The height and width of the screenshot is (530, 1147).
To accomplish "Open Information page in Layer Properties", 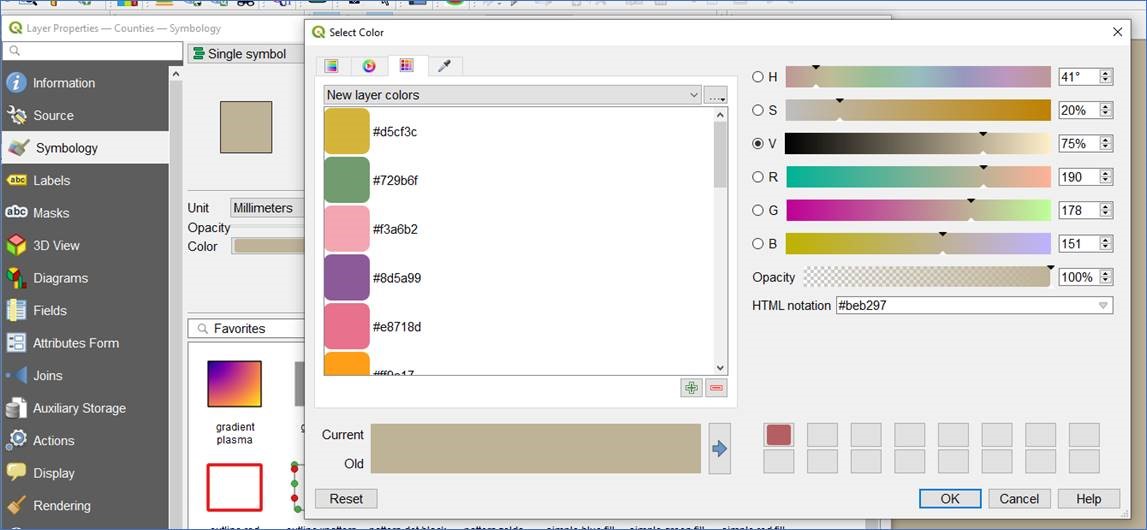I will 85,83.
